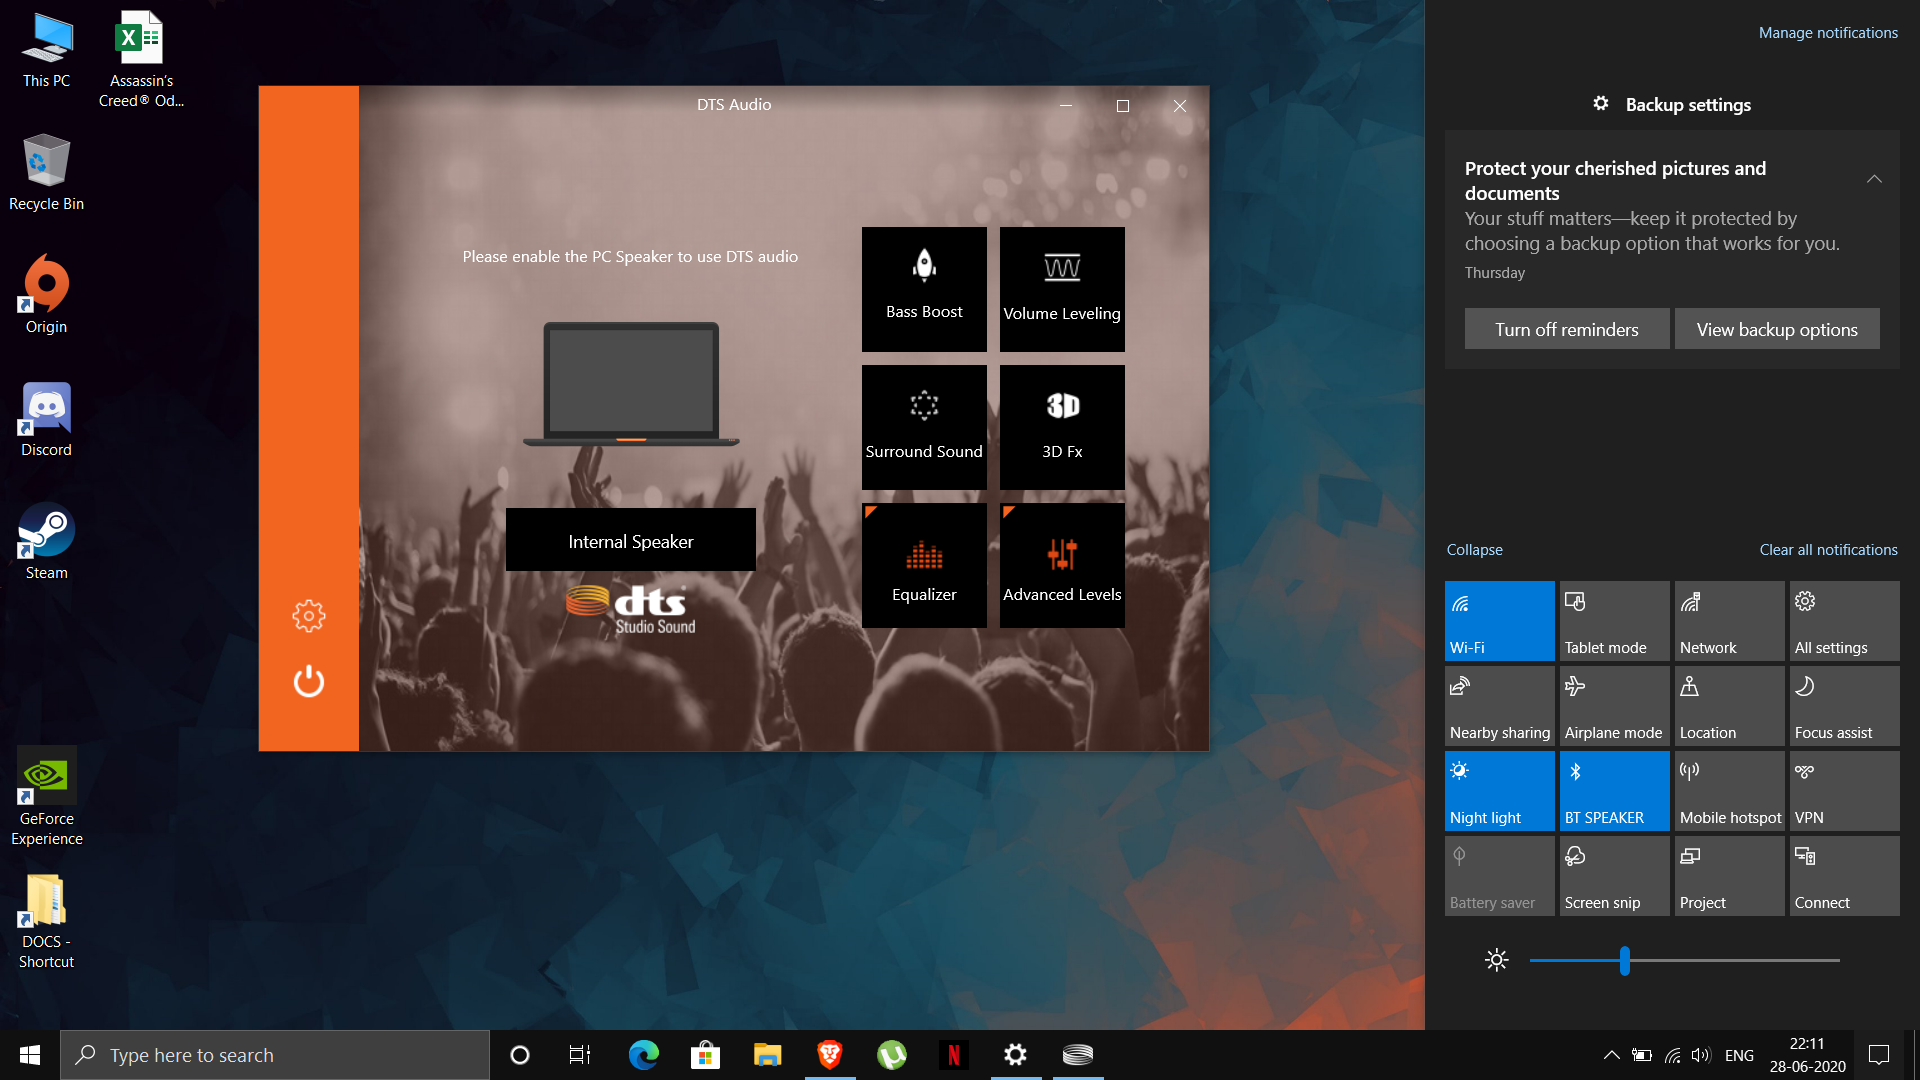Screen dimensions: 1920x1080
Task: Adjust the brightness slider handle
Action: coord(1625,960)
